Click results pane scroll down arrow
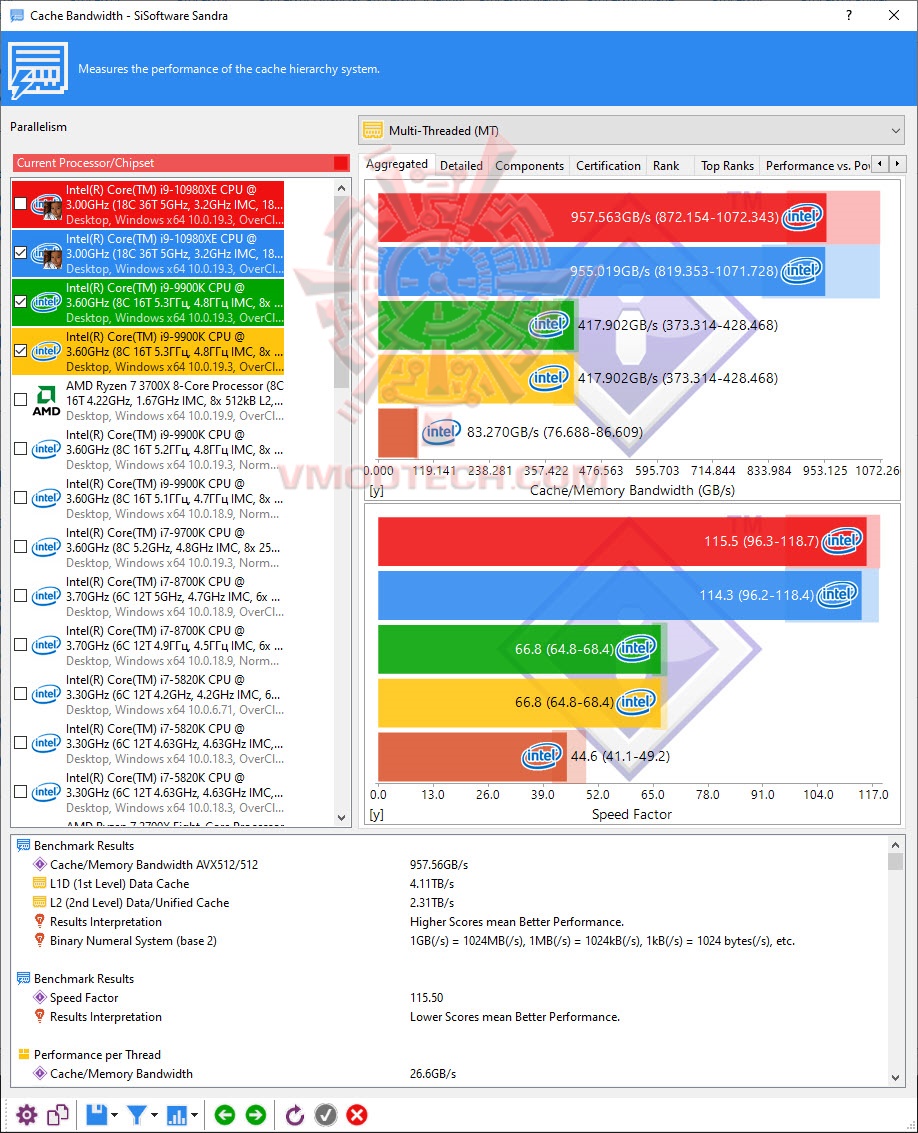Viewport: 918px width, 1133px height. tap(896, 1077)
